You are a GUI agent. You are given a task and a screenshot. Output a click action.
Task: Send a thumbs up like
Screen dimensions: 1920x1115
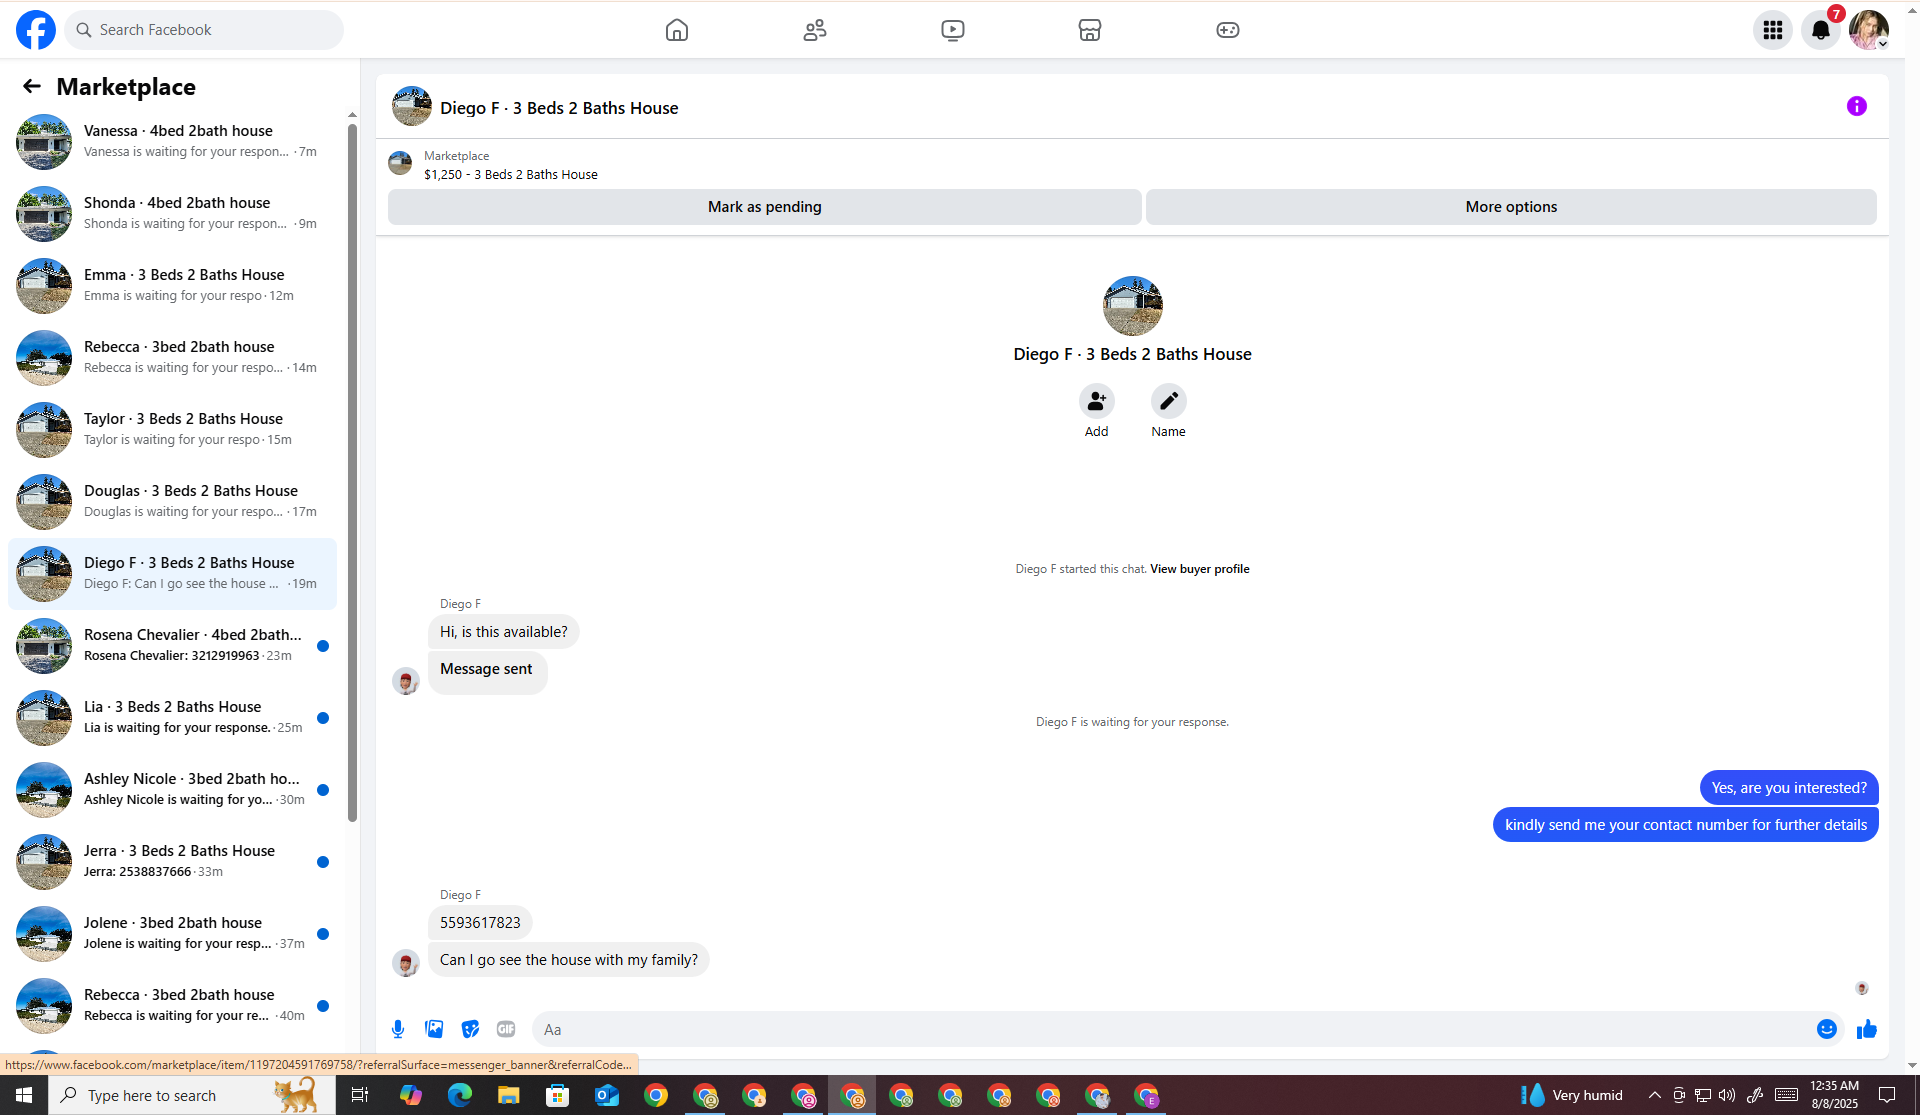pos(1866,1029)
